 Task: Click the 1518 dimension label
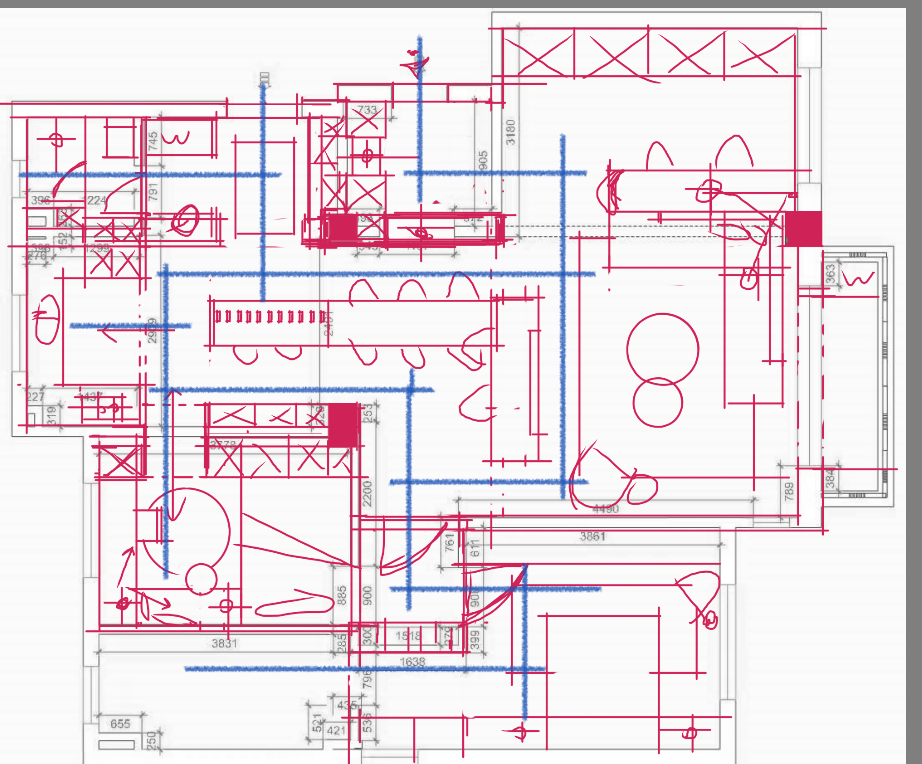tap(408, 636)
